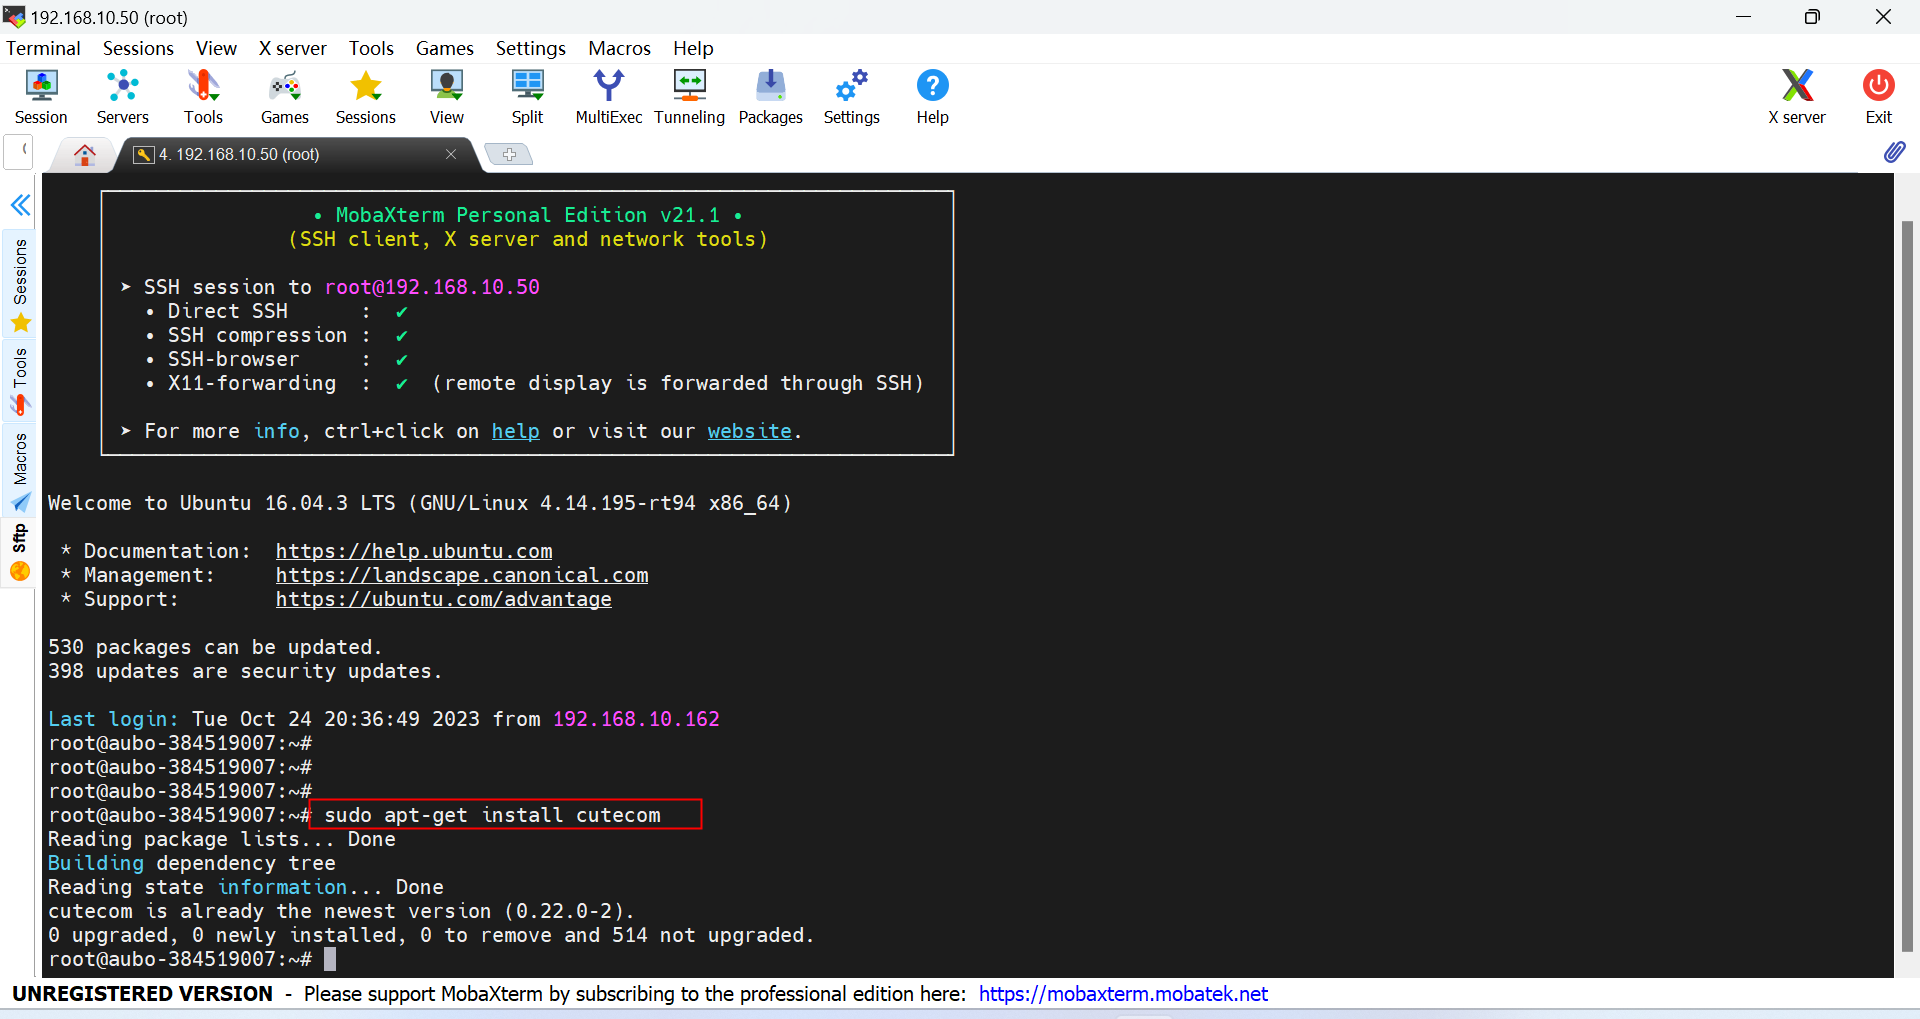The width and height of the screenshot is (1920, 1019).
Task: Open the View menu
Action: point(216,48)
